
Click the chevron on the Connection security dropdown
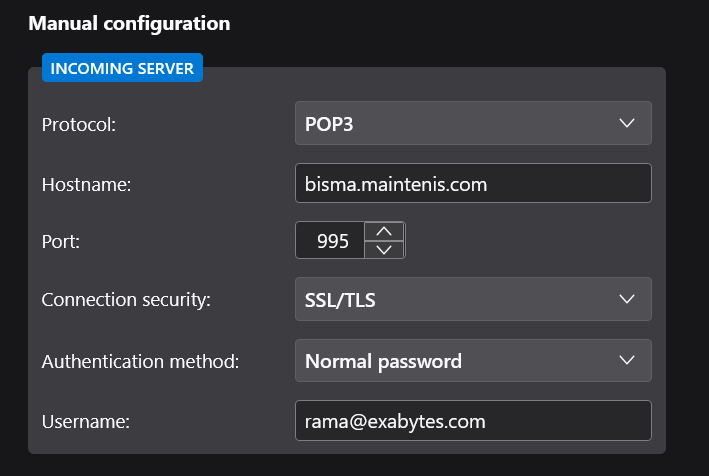click(627, 299)
